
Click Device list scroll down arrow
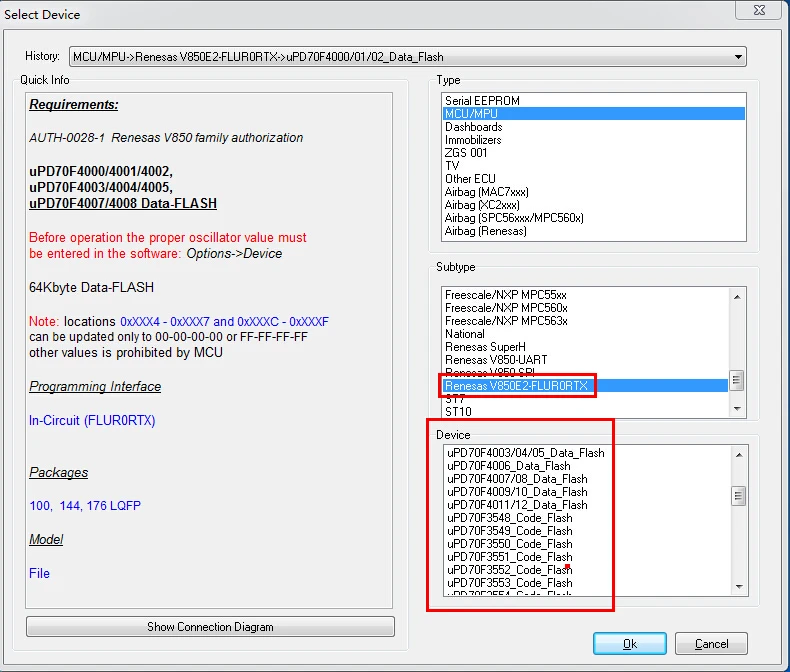pos(739,586)
